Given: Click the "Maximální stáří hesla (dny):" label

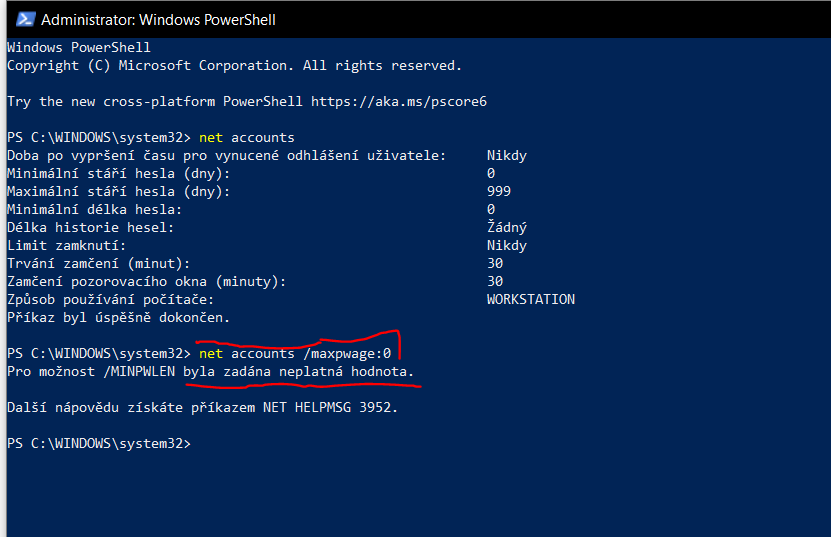Looking at the screenshot, I should pyautogui.click(x=119, y=191).
